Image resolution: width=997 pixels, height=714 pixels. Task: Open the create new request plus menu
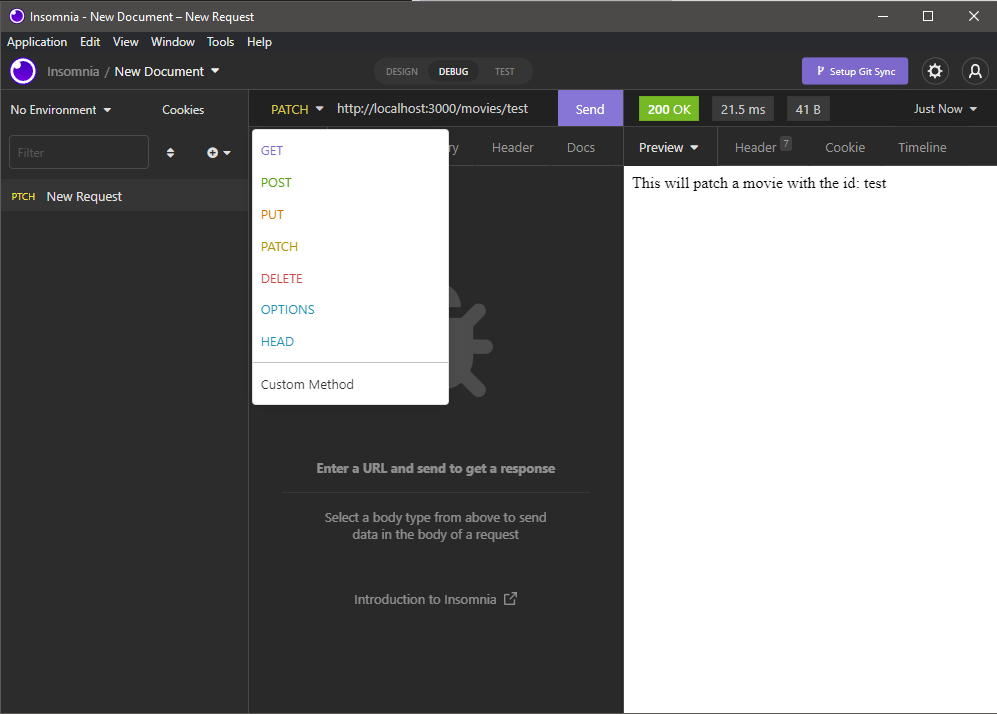219,153
